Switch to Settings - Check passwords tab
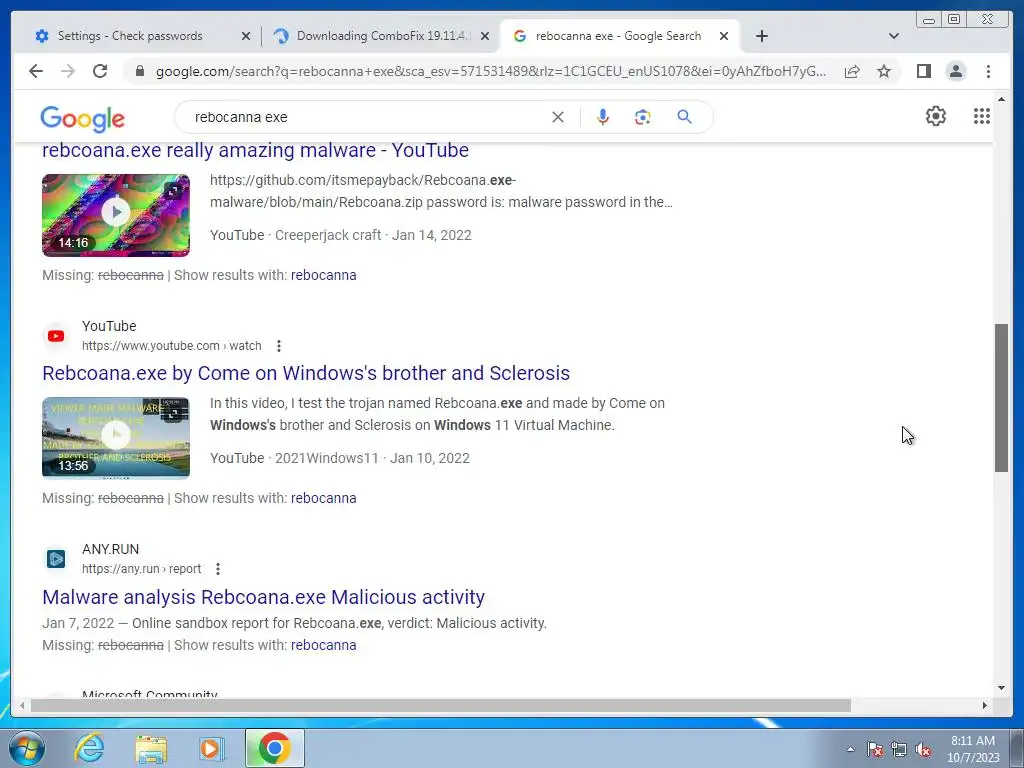 130,36
